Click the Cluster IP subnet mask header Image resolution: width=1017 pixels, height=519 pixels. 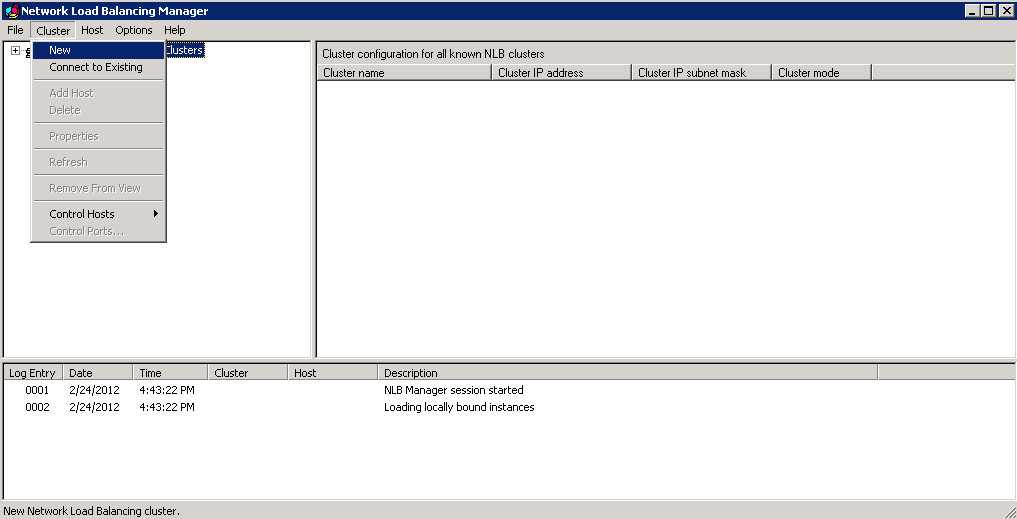[702, 73]
